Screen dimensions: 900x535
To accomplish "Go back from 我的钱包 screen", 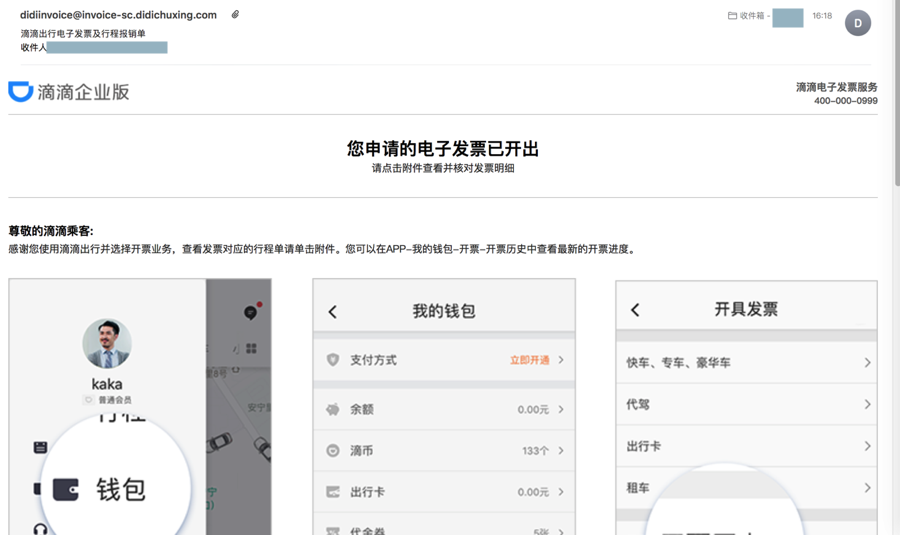I will pyautogui.click(x=333, y=312).
